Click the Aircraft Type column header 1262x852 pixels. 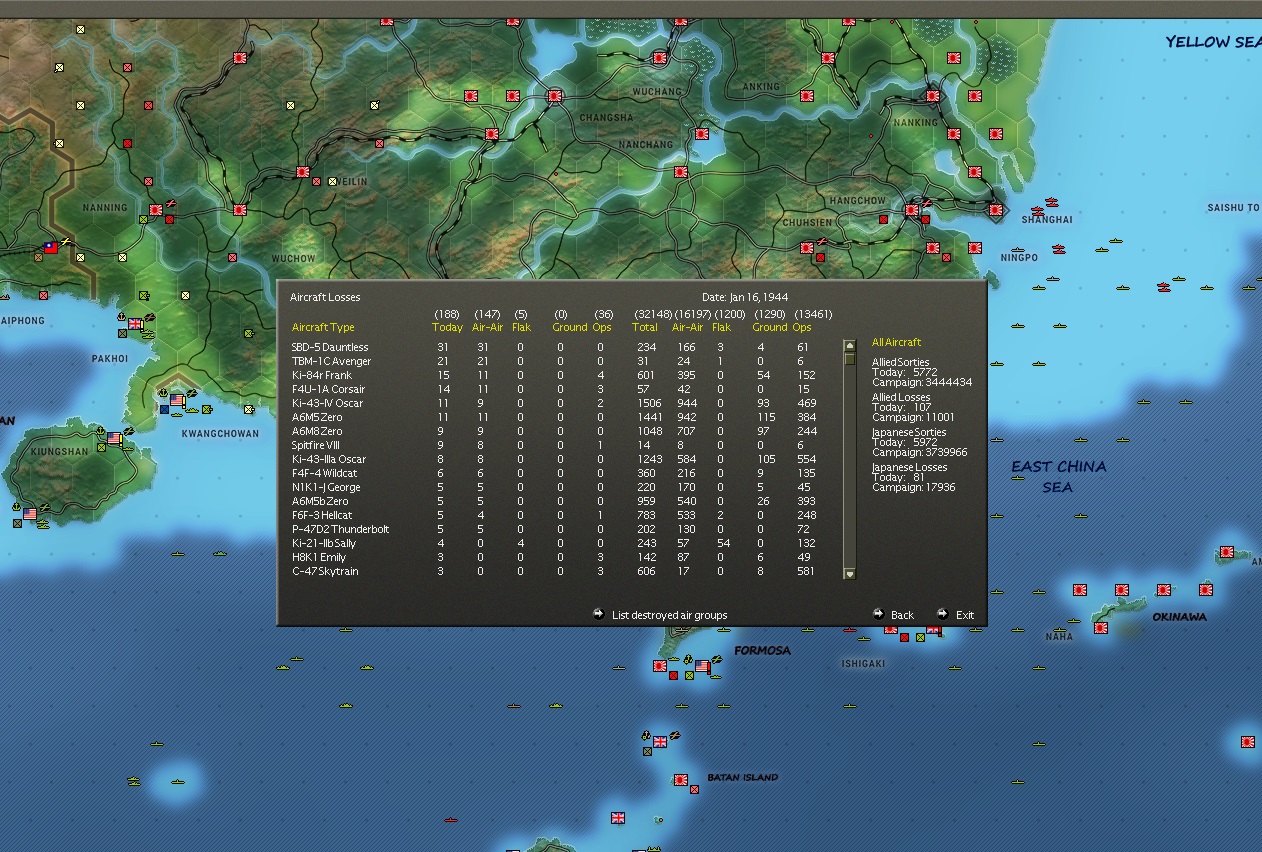[x=323, y=327]
